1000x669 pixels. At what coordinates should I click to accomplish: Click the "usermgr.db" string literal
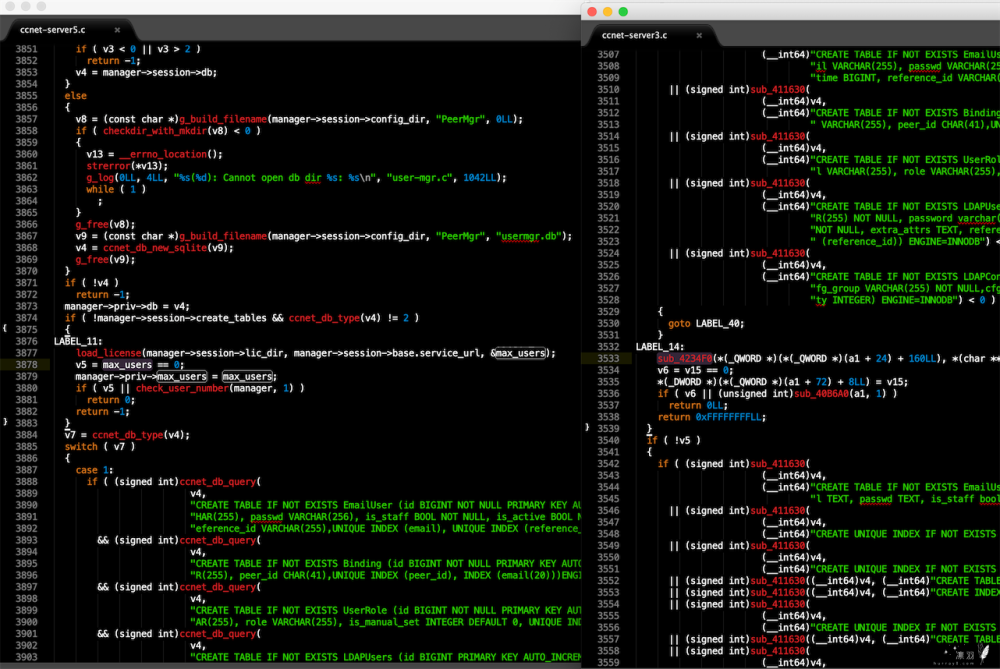click(x=531, y=236)
